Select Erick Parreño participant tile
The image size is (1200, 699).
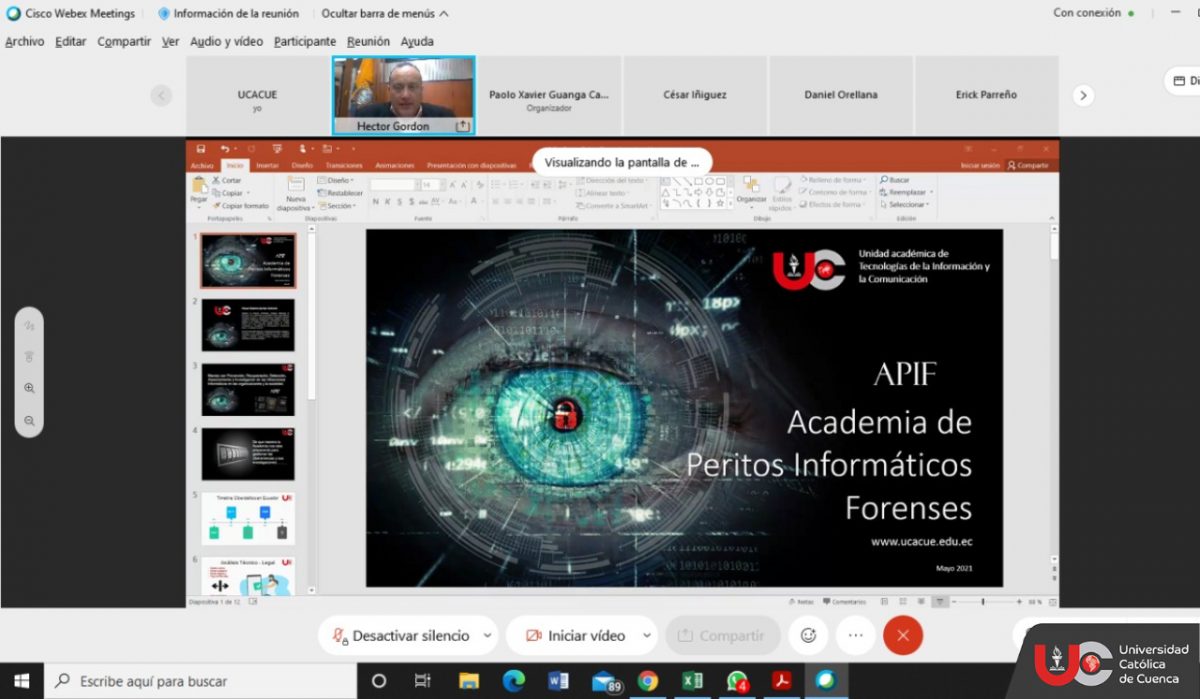(986, 95)
